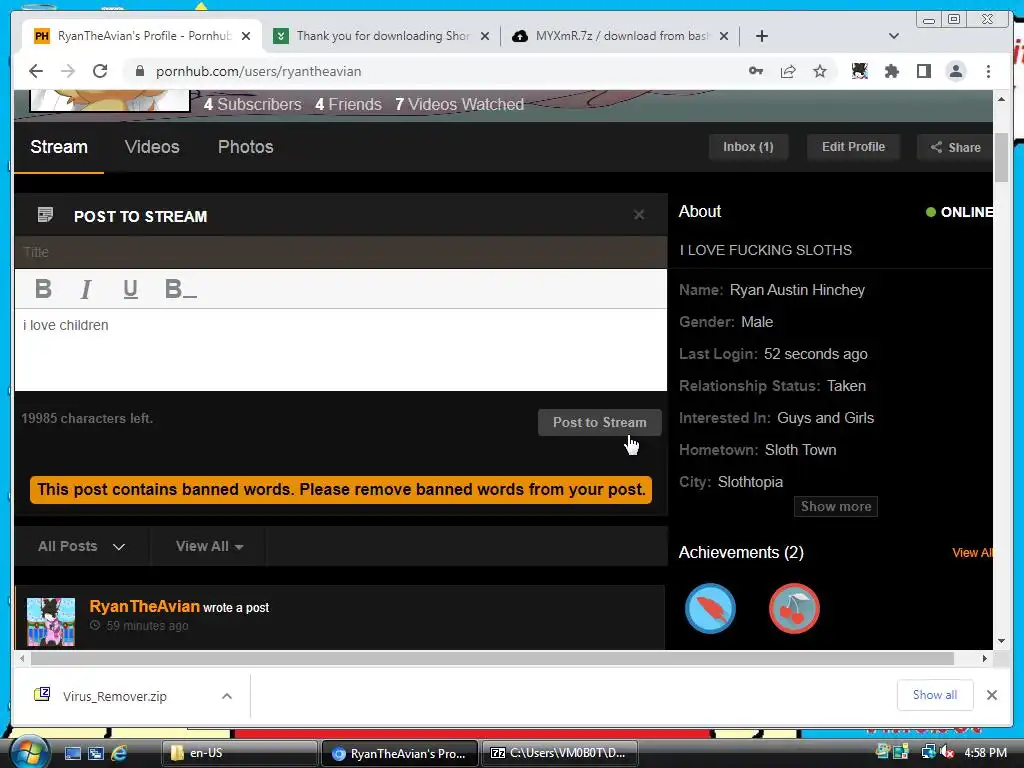
Task: Toggle underline formatting
Action: 131,289
